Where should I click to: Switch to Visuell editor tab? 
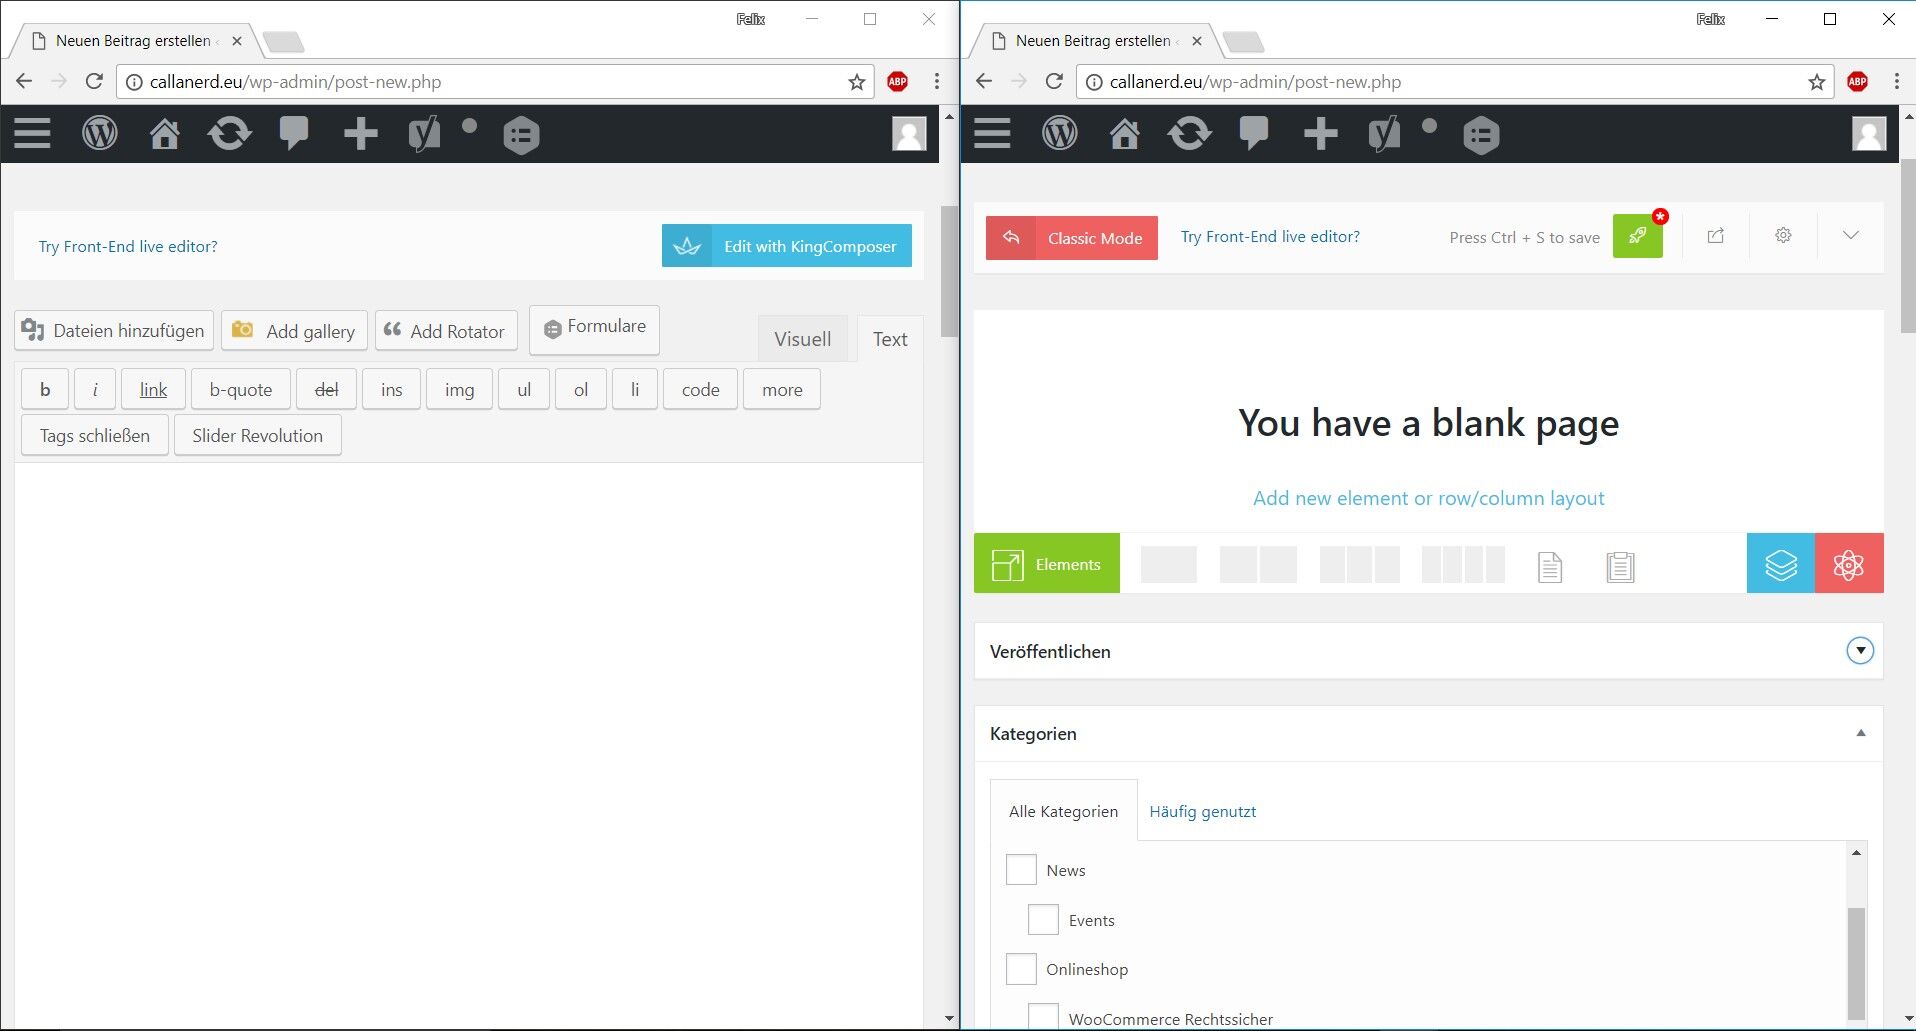tap(802, 339)
